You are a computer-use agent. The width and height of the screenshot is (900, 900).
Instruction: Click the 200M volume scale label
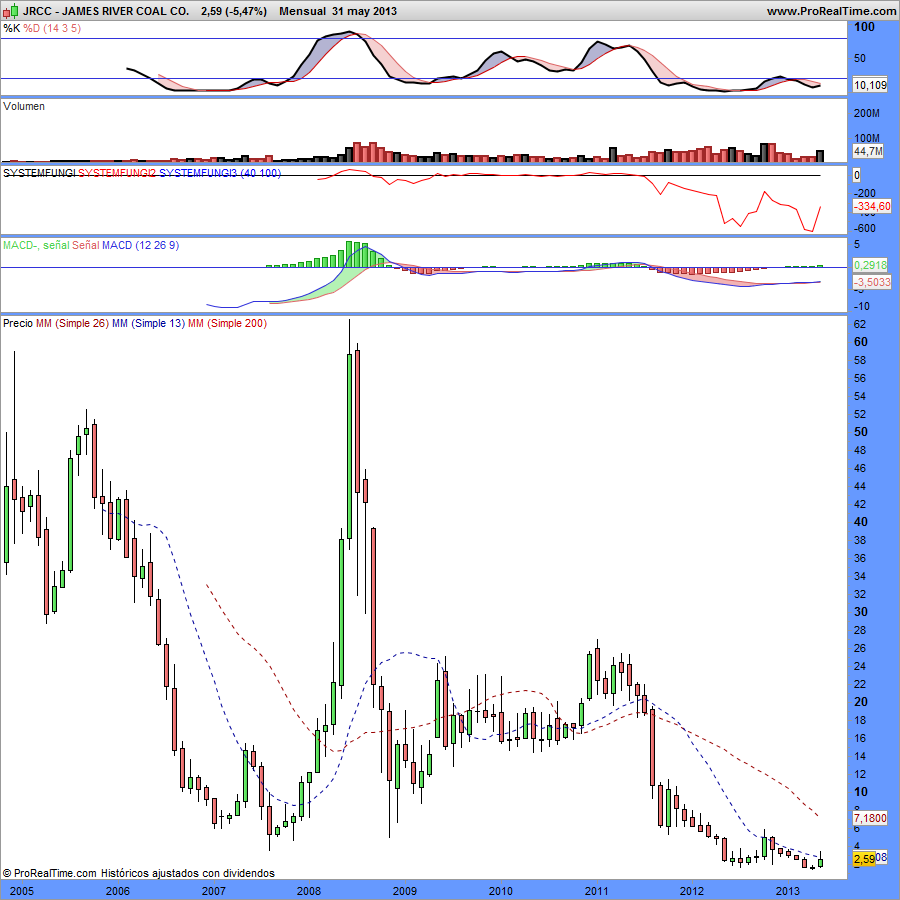867,113
